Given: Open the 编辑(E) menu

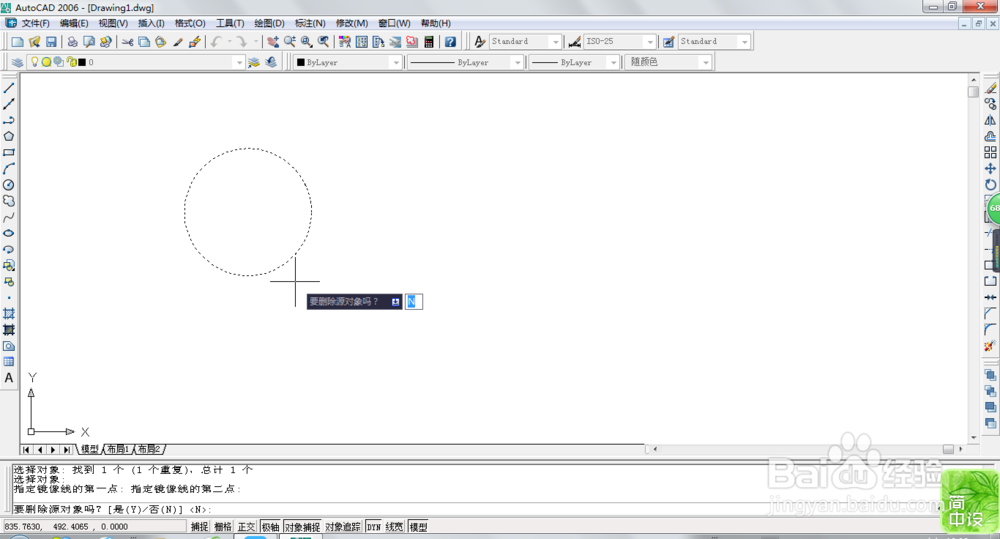Looking at the screenshot, I should pos(74,23).
